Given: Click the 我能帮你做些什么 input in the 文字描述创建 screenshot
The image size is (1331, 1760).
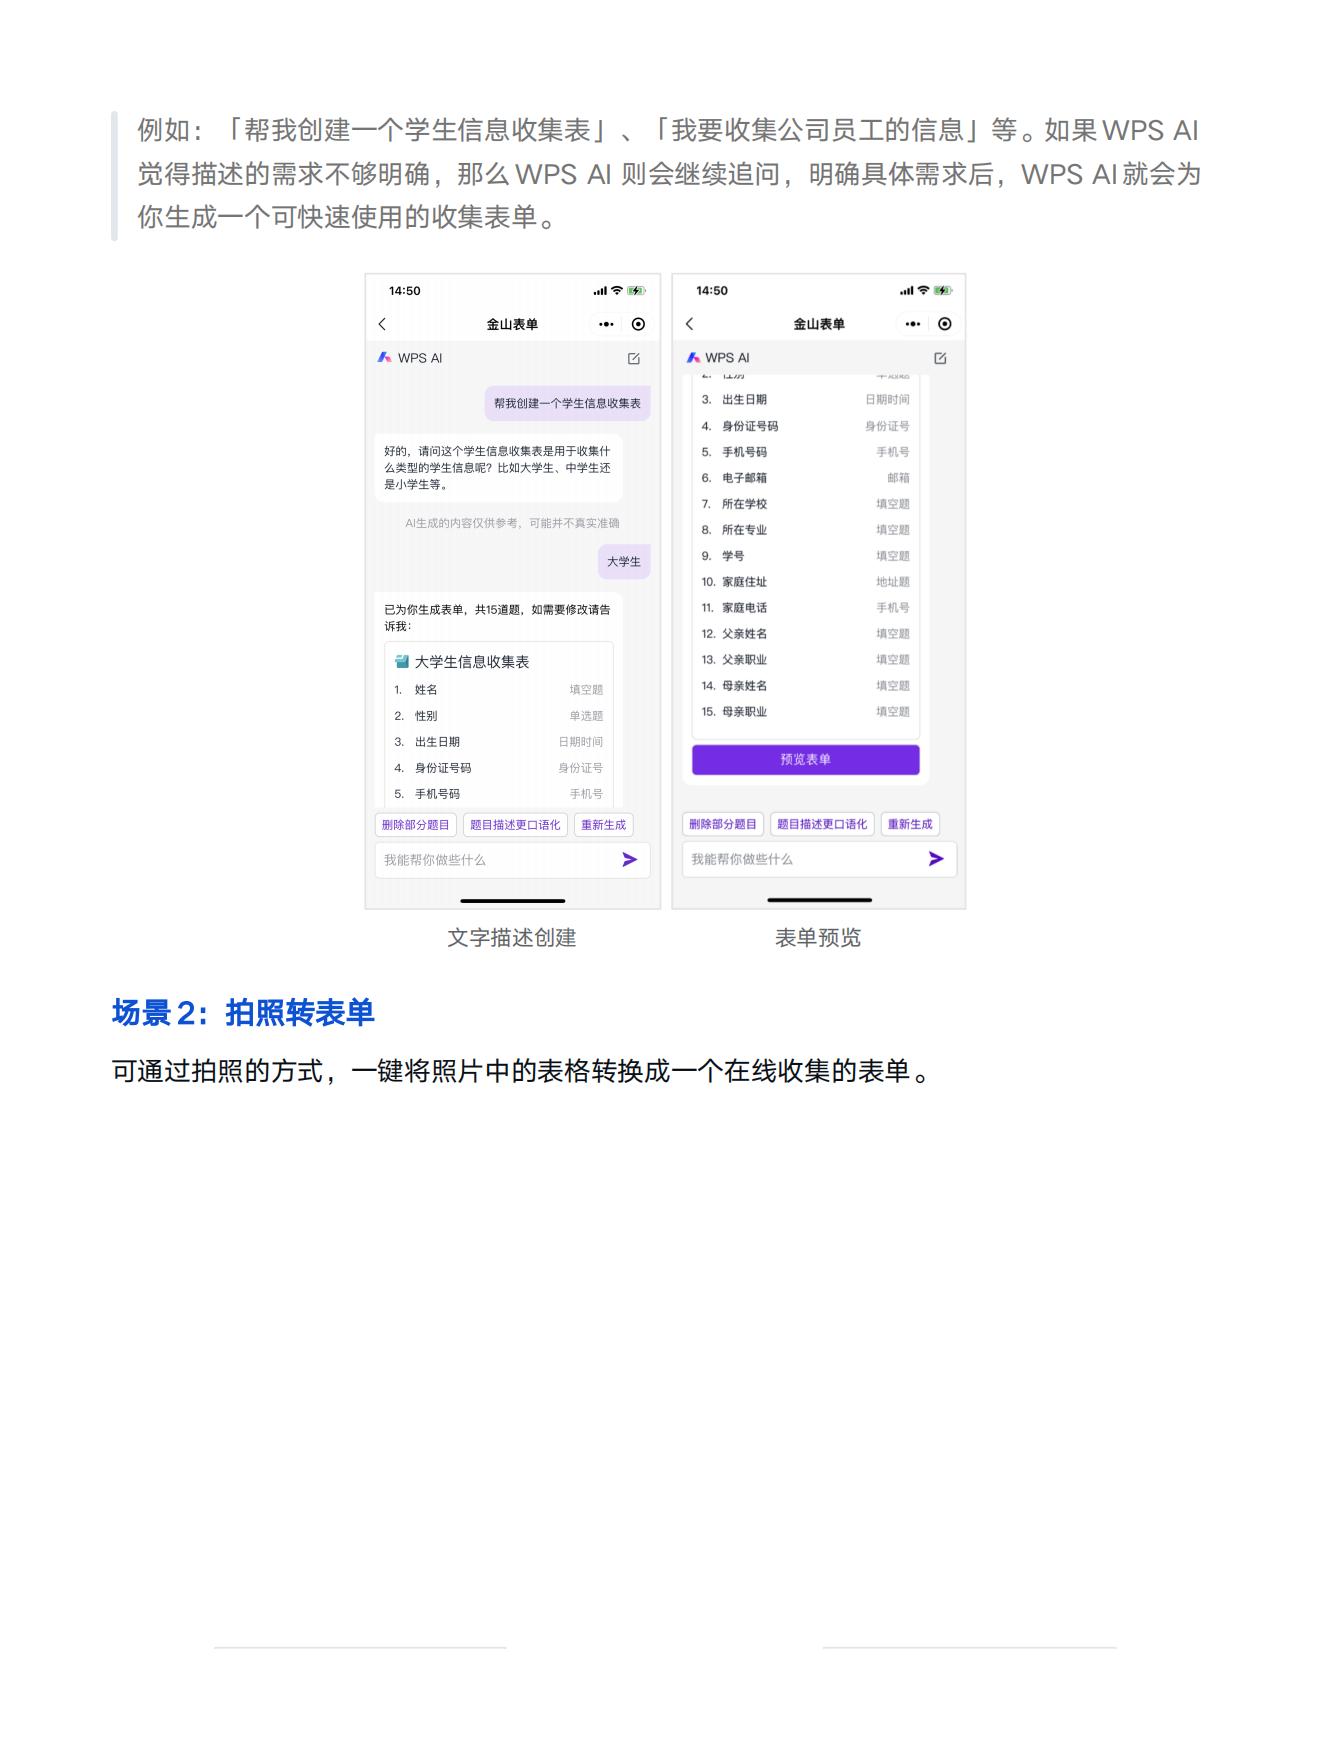Looking at the screenshot, I should pyautogui.click(x=512, y=860).
